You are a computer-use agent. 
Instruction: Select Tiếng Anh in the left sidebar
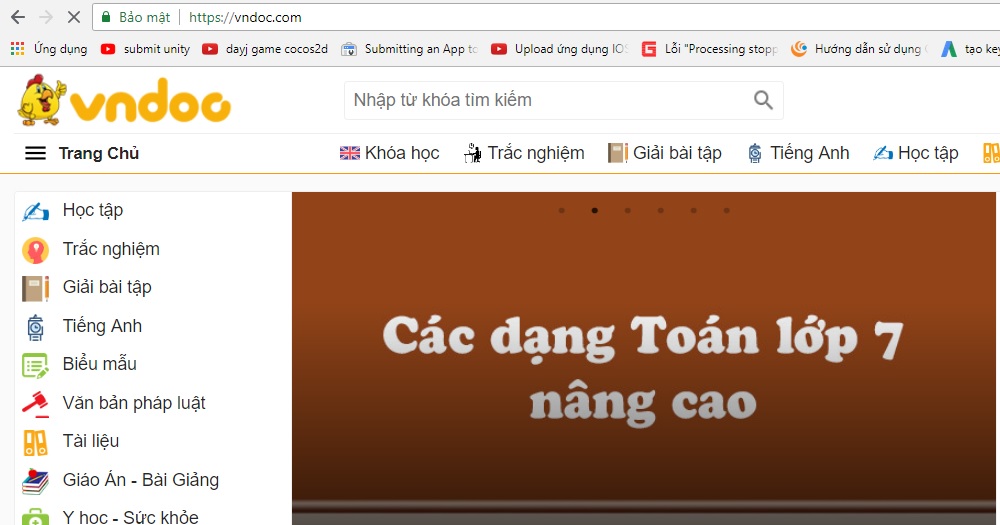[x=102, y=326]
